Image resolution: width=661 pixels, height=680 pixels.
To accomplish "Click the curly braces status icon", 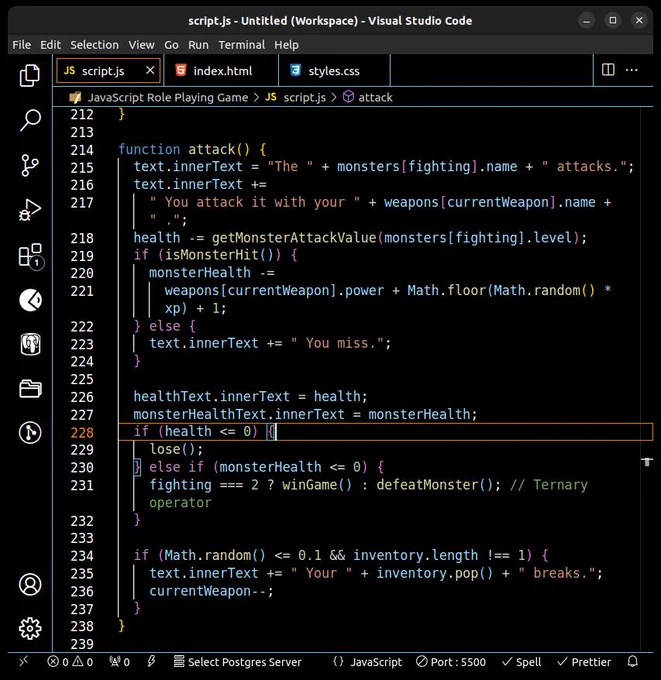I will coord(338,661).
